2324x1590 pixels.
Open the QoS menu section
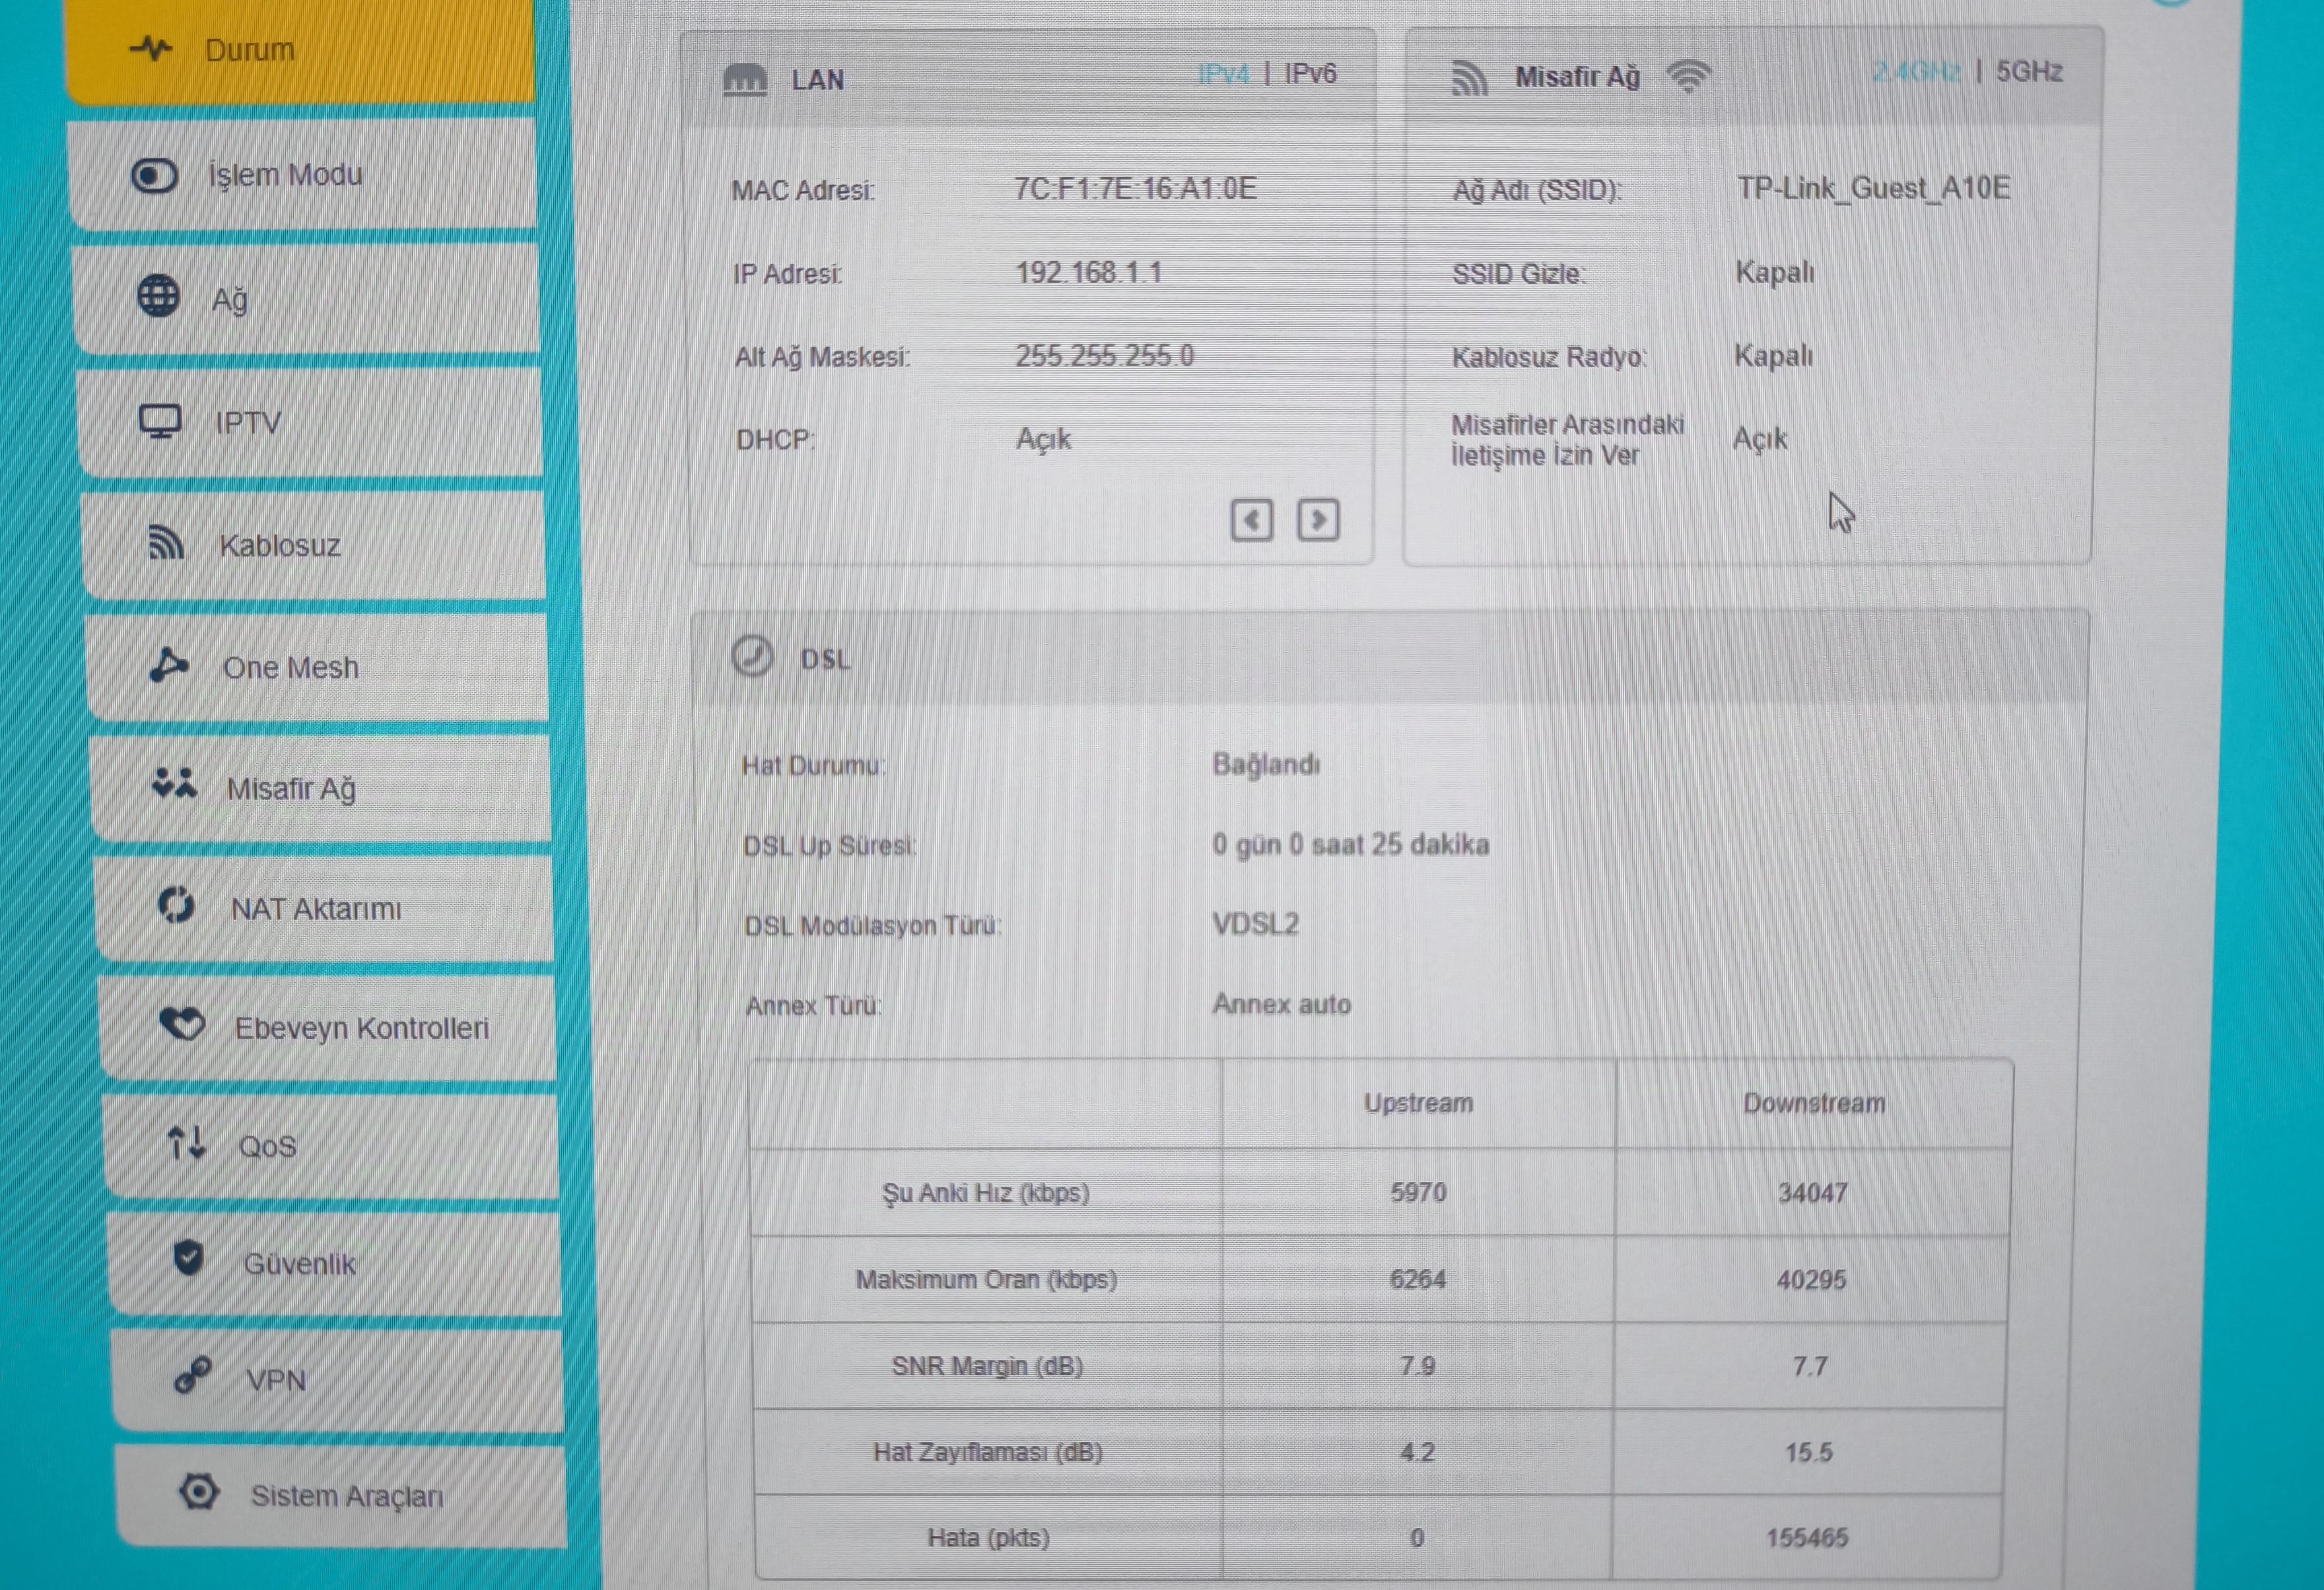pyautogui.click(x=266, y=1145)
